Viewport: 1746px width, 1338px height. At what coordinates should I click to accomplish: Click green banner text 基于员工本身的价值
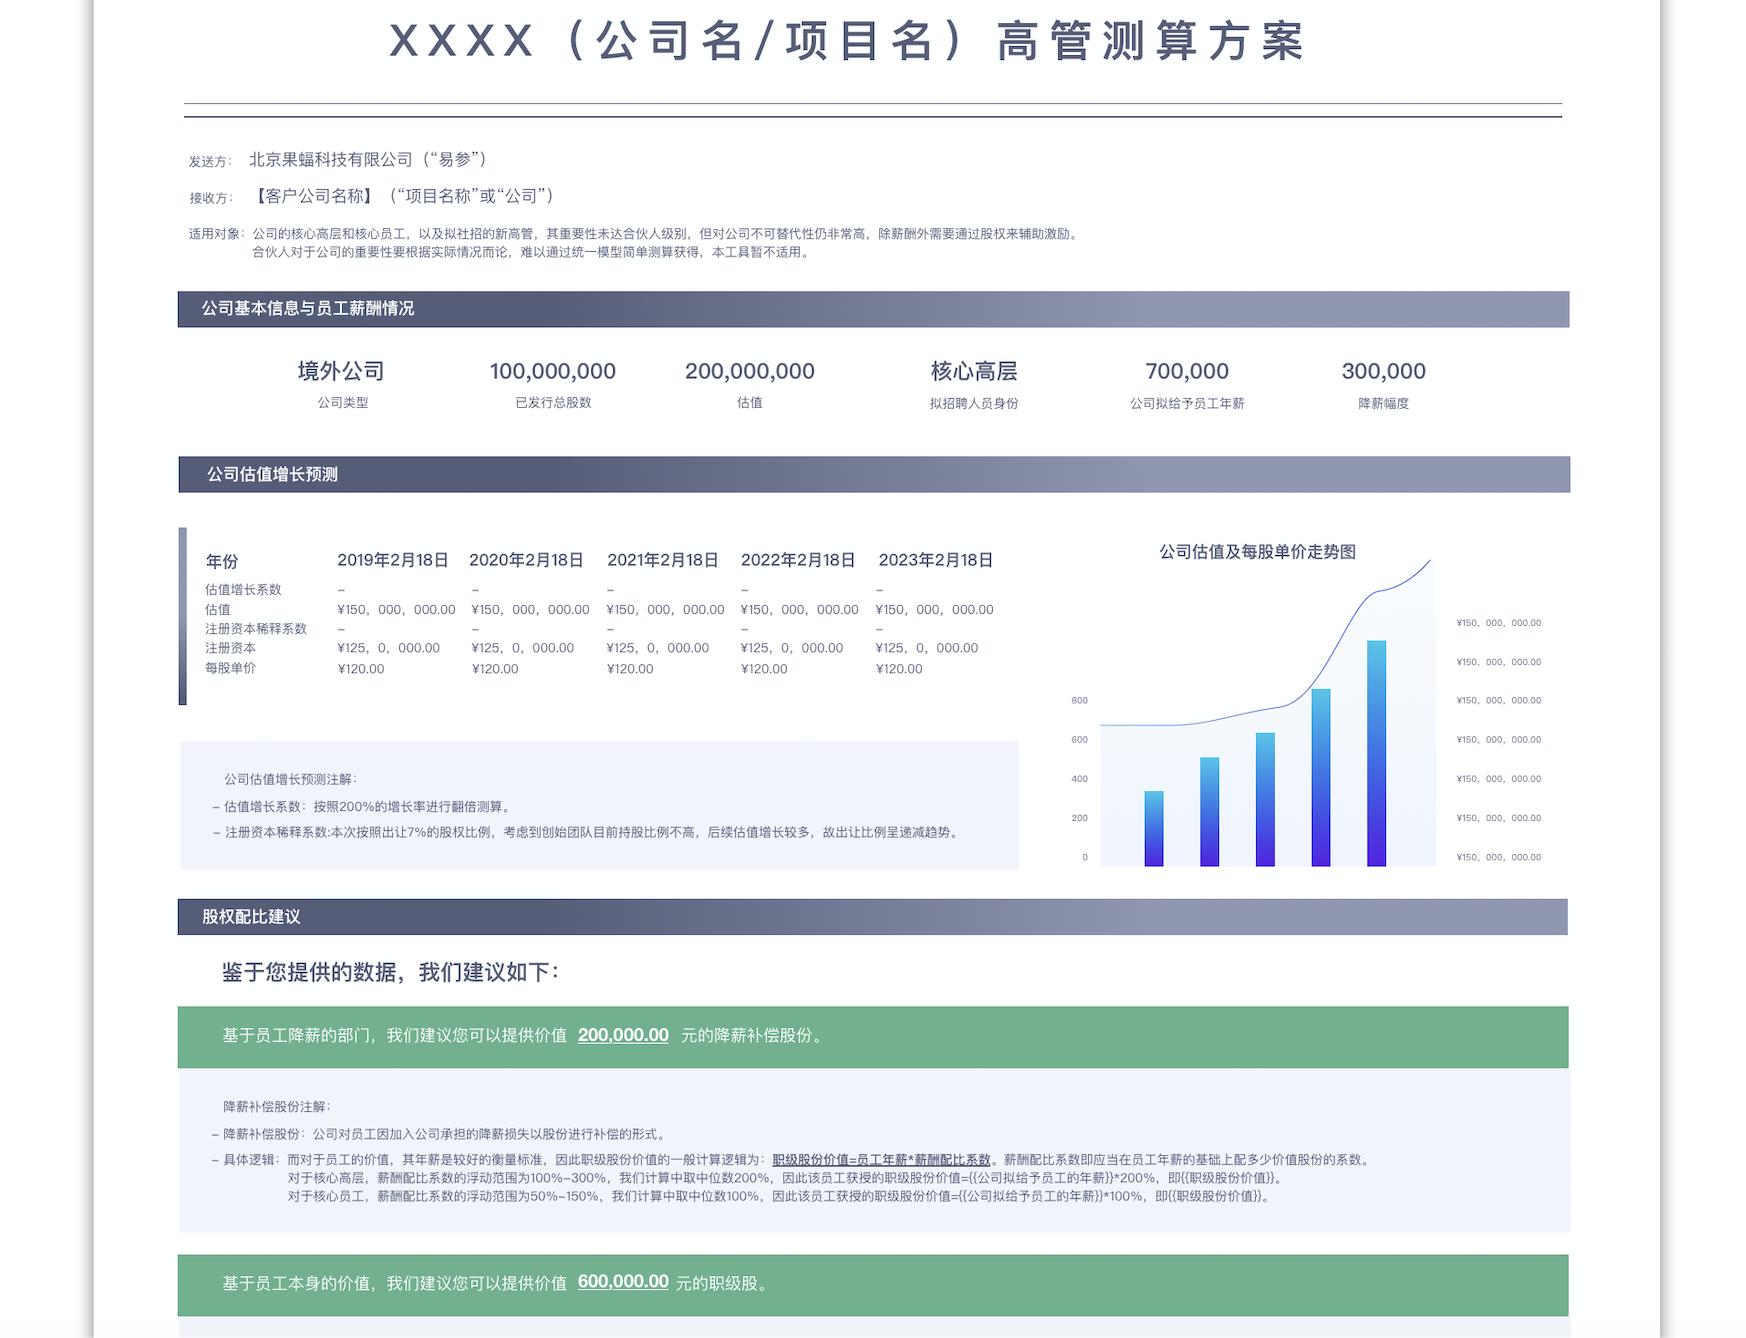[497, 1283]
